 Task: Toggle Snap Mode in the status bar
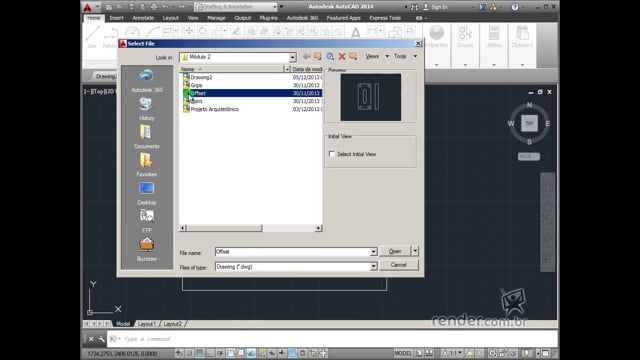[x=189, y=353]
